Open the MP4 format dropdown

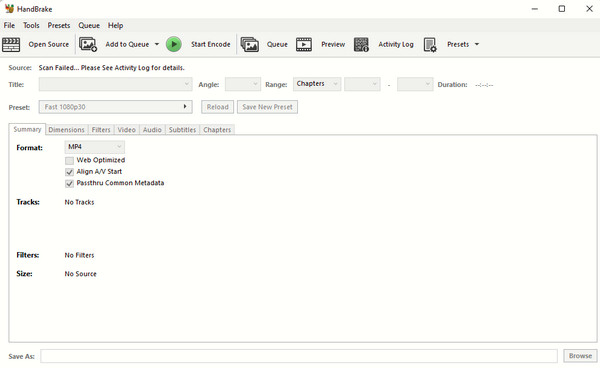(x=95, y=147)
